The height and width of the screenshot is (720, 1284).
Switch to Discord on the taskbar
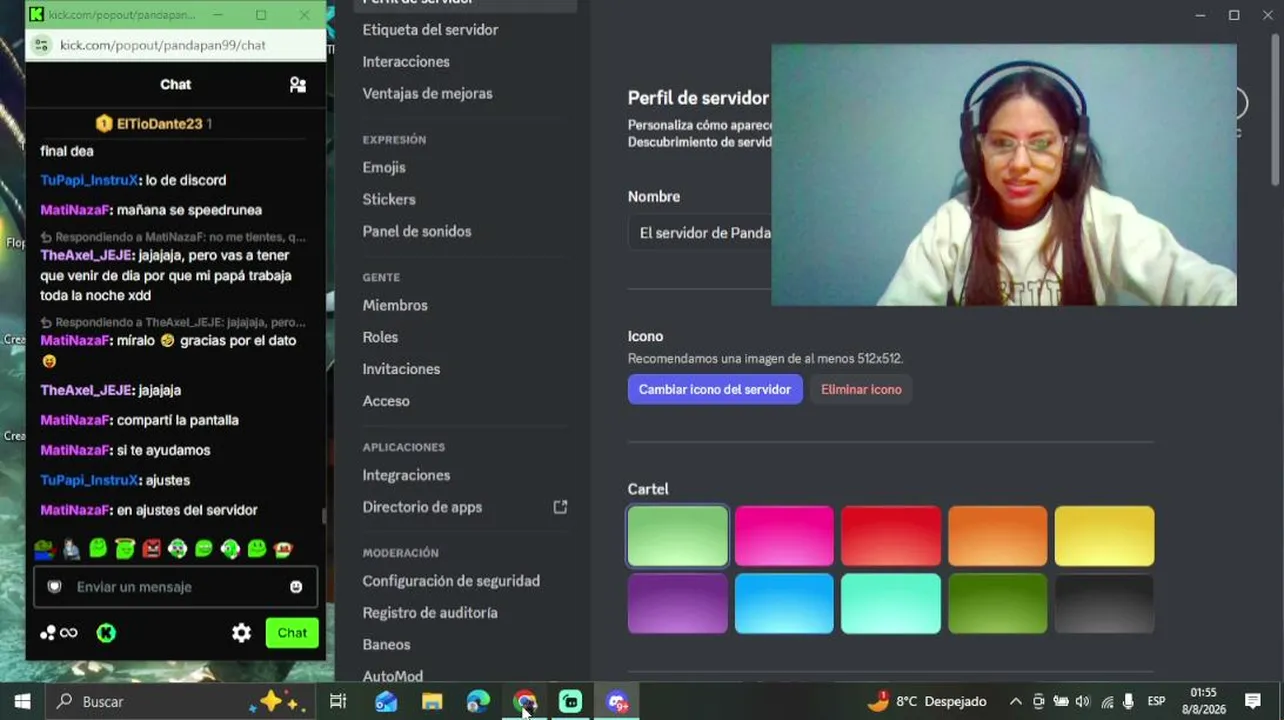617,702
